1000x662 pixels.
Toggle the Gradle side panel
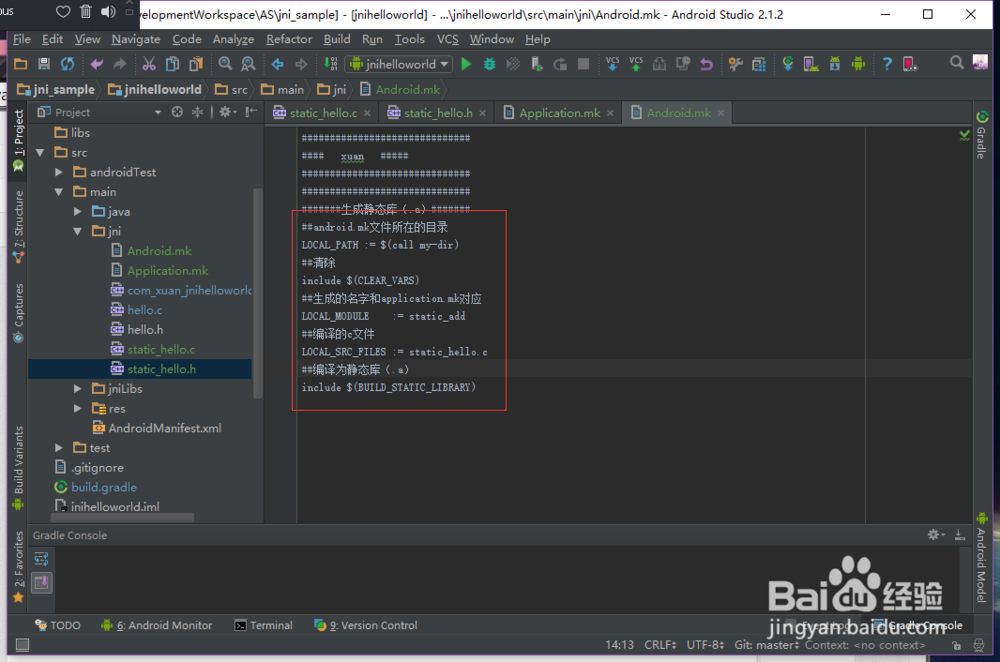point(982,135)
